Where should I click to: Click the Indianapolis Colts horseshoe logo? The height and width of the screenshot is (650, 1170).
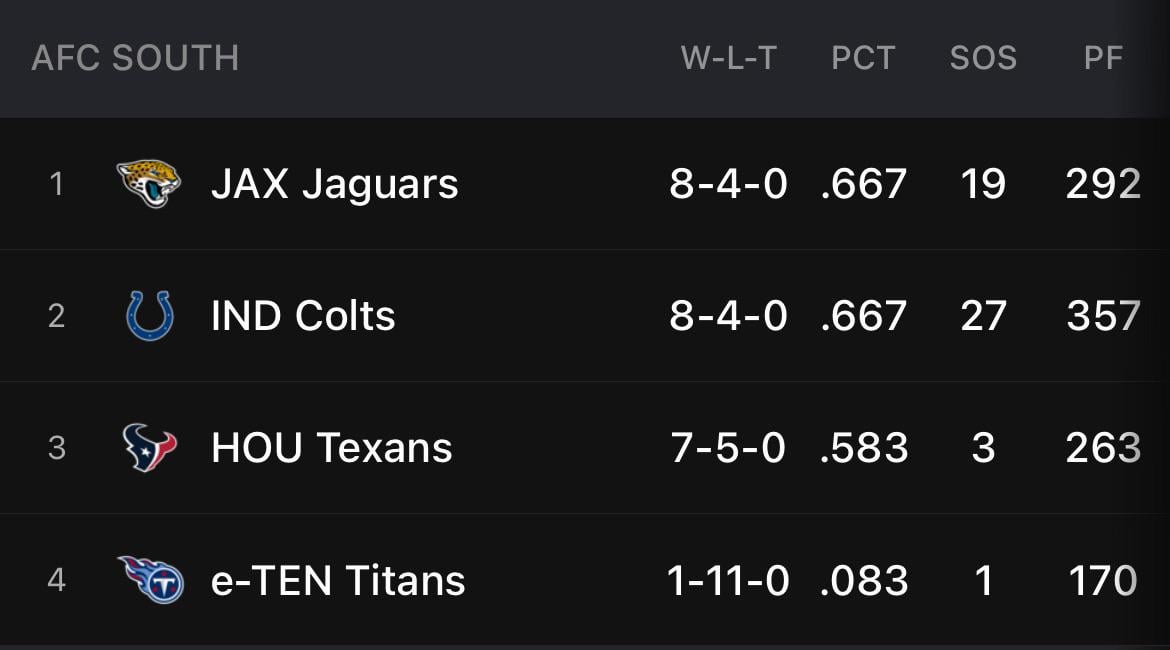click(148, 315)
